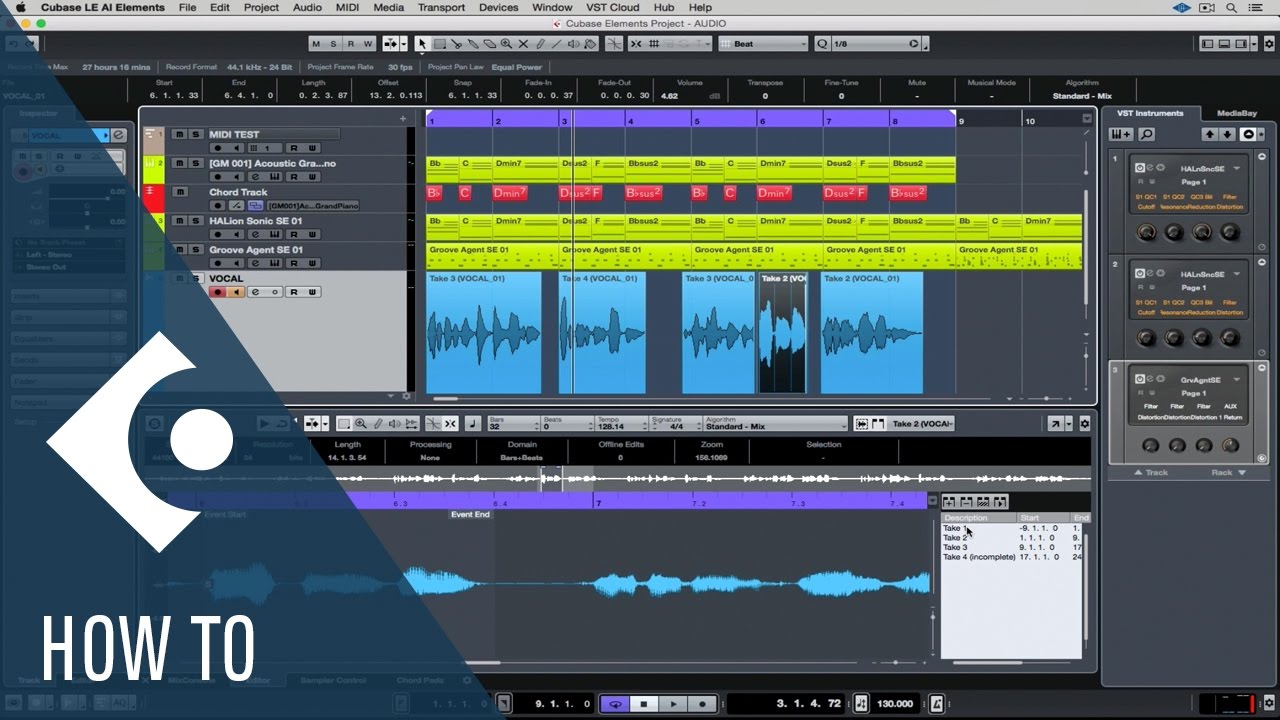Select Take 4 (incomplete) region row
The height and width of the screenshot is (720, 1280).
pyautogui.click(x=1010, y=556)
